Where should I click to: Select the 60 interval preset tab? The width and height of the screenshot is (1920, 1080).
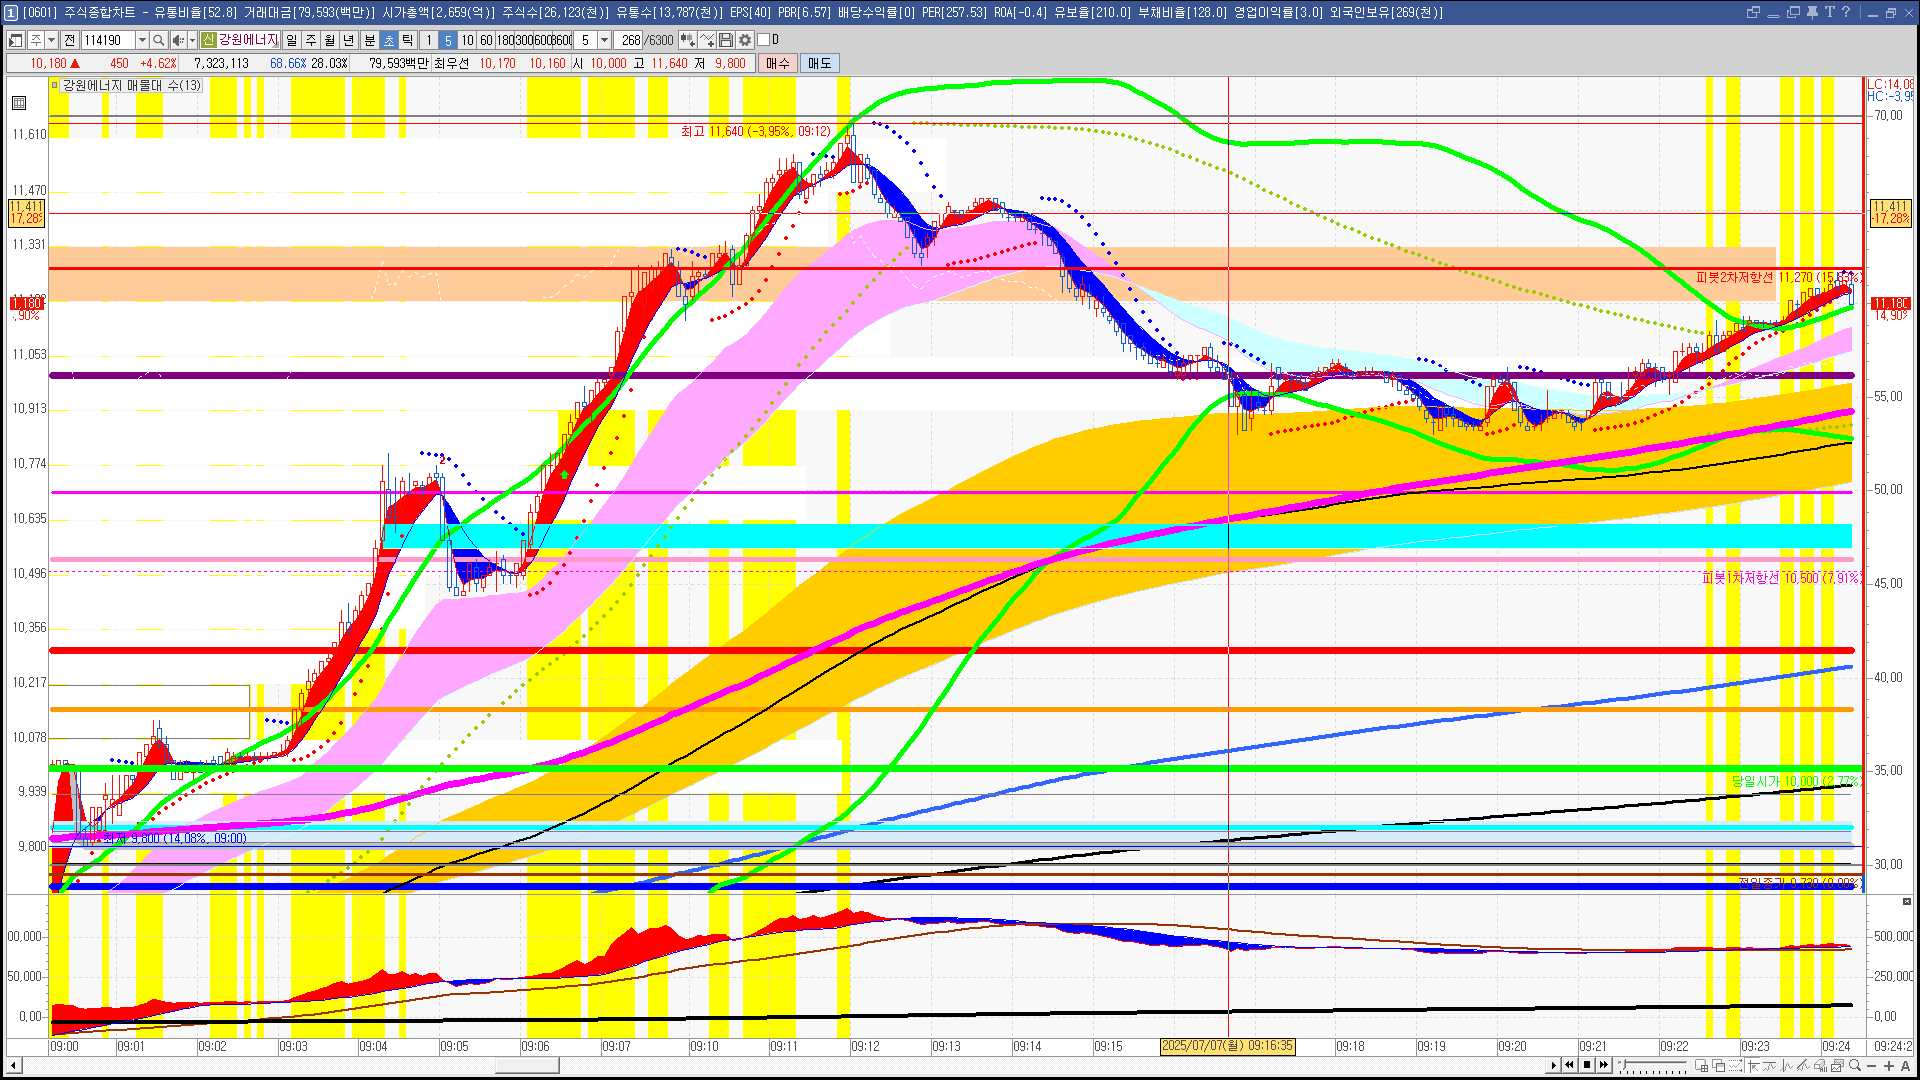coord(486,40)
